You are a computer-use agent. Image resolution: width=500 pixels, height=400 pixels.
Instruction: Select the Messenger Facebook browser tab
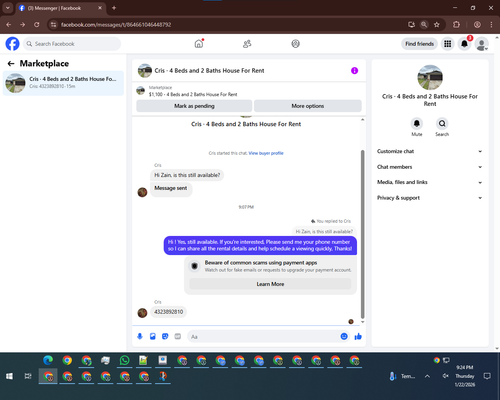click(x=60, y=8)
